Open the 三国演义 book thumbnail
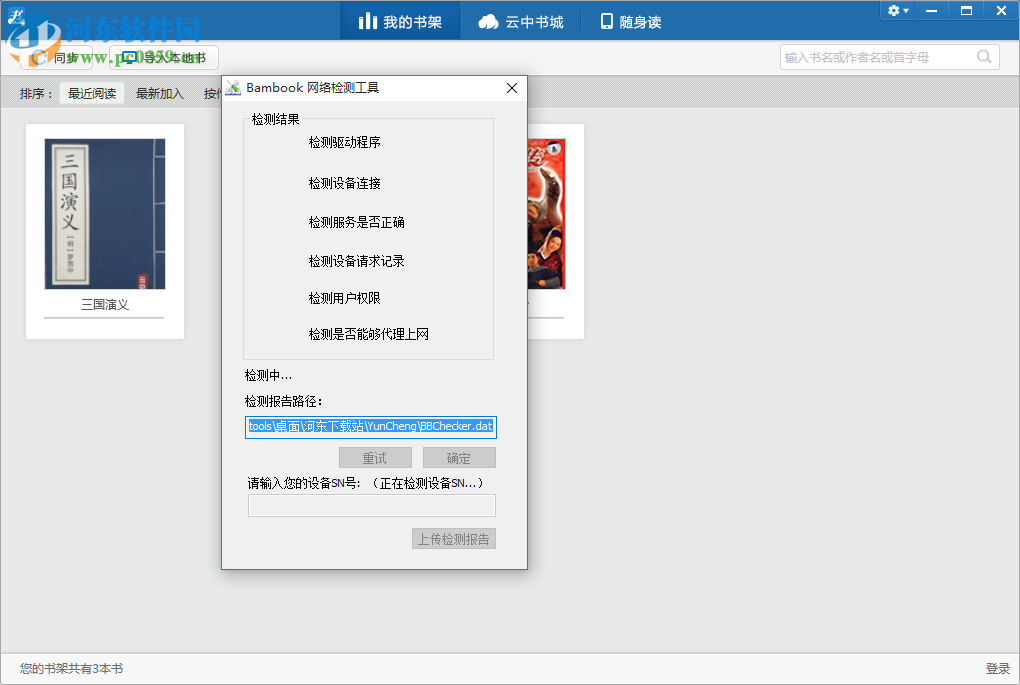The height and width of the screenshot is (685, 1020). coord(104,211)
